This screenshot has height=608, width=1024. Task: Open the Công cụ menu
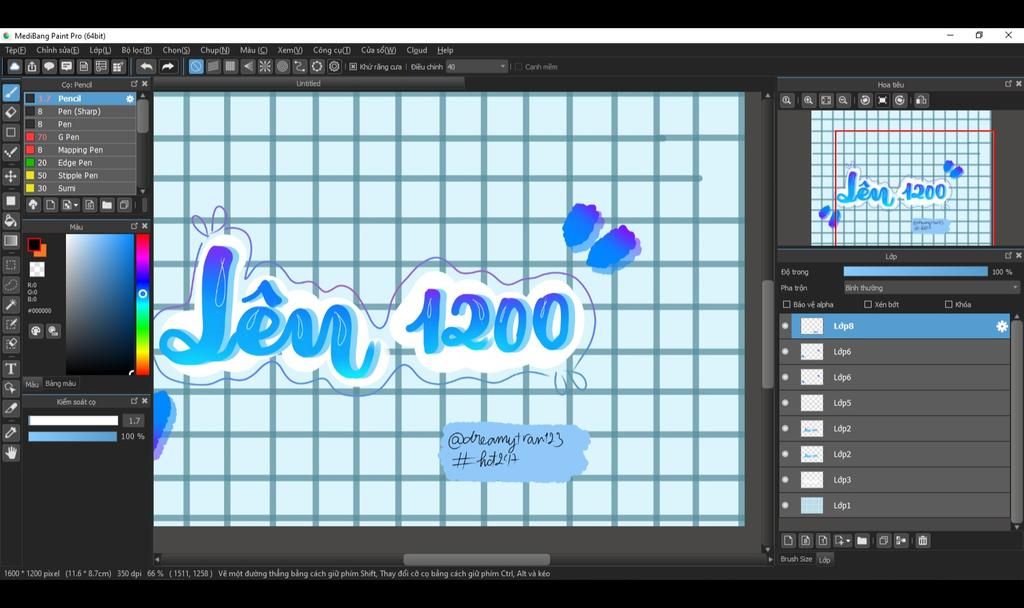click(x=332, y=50)
